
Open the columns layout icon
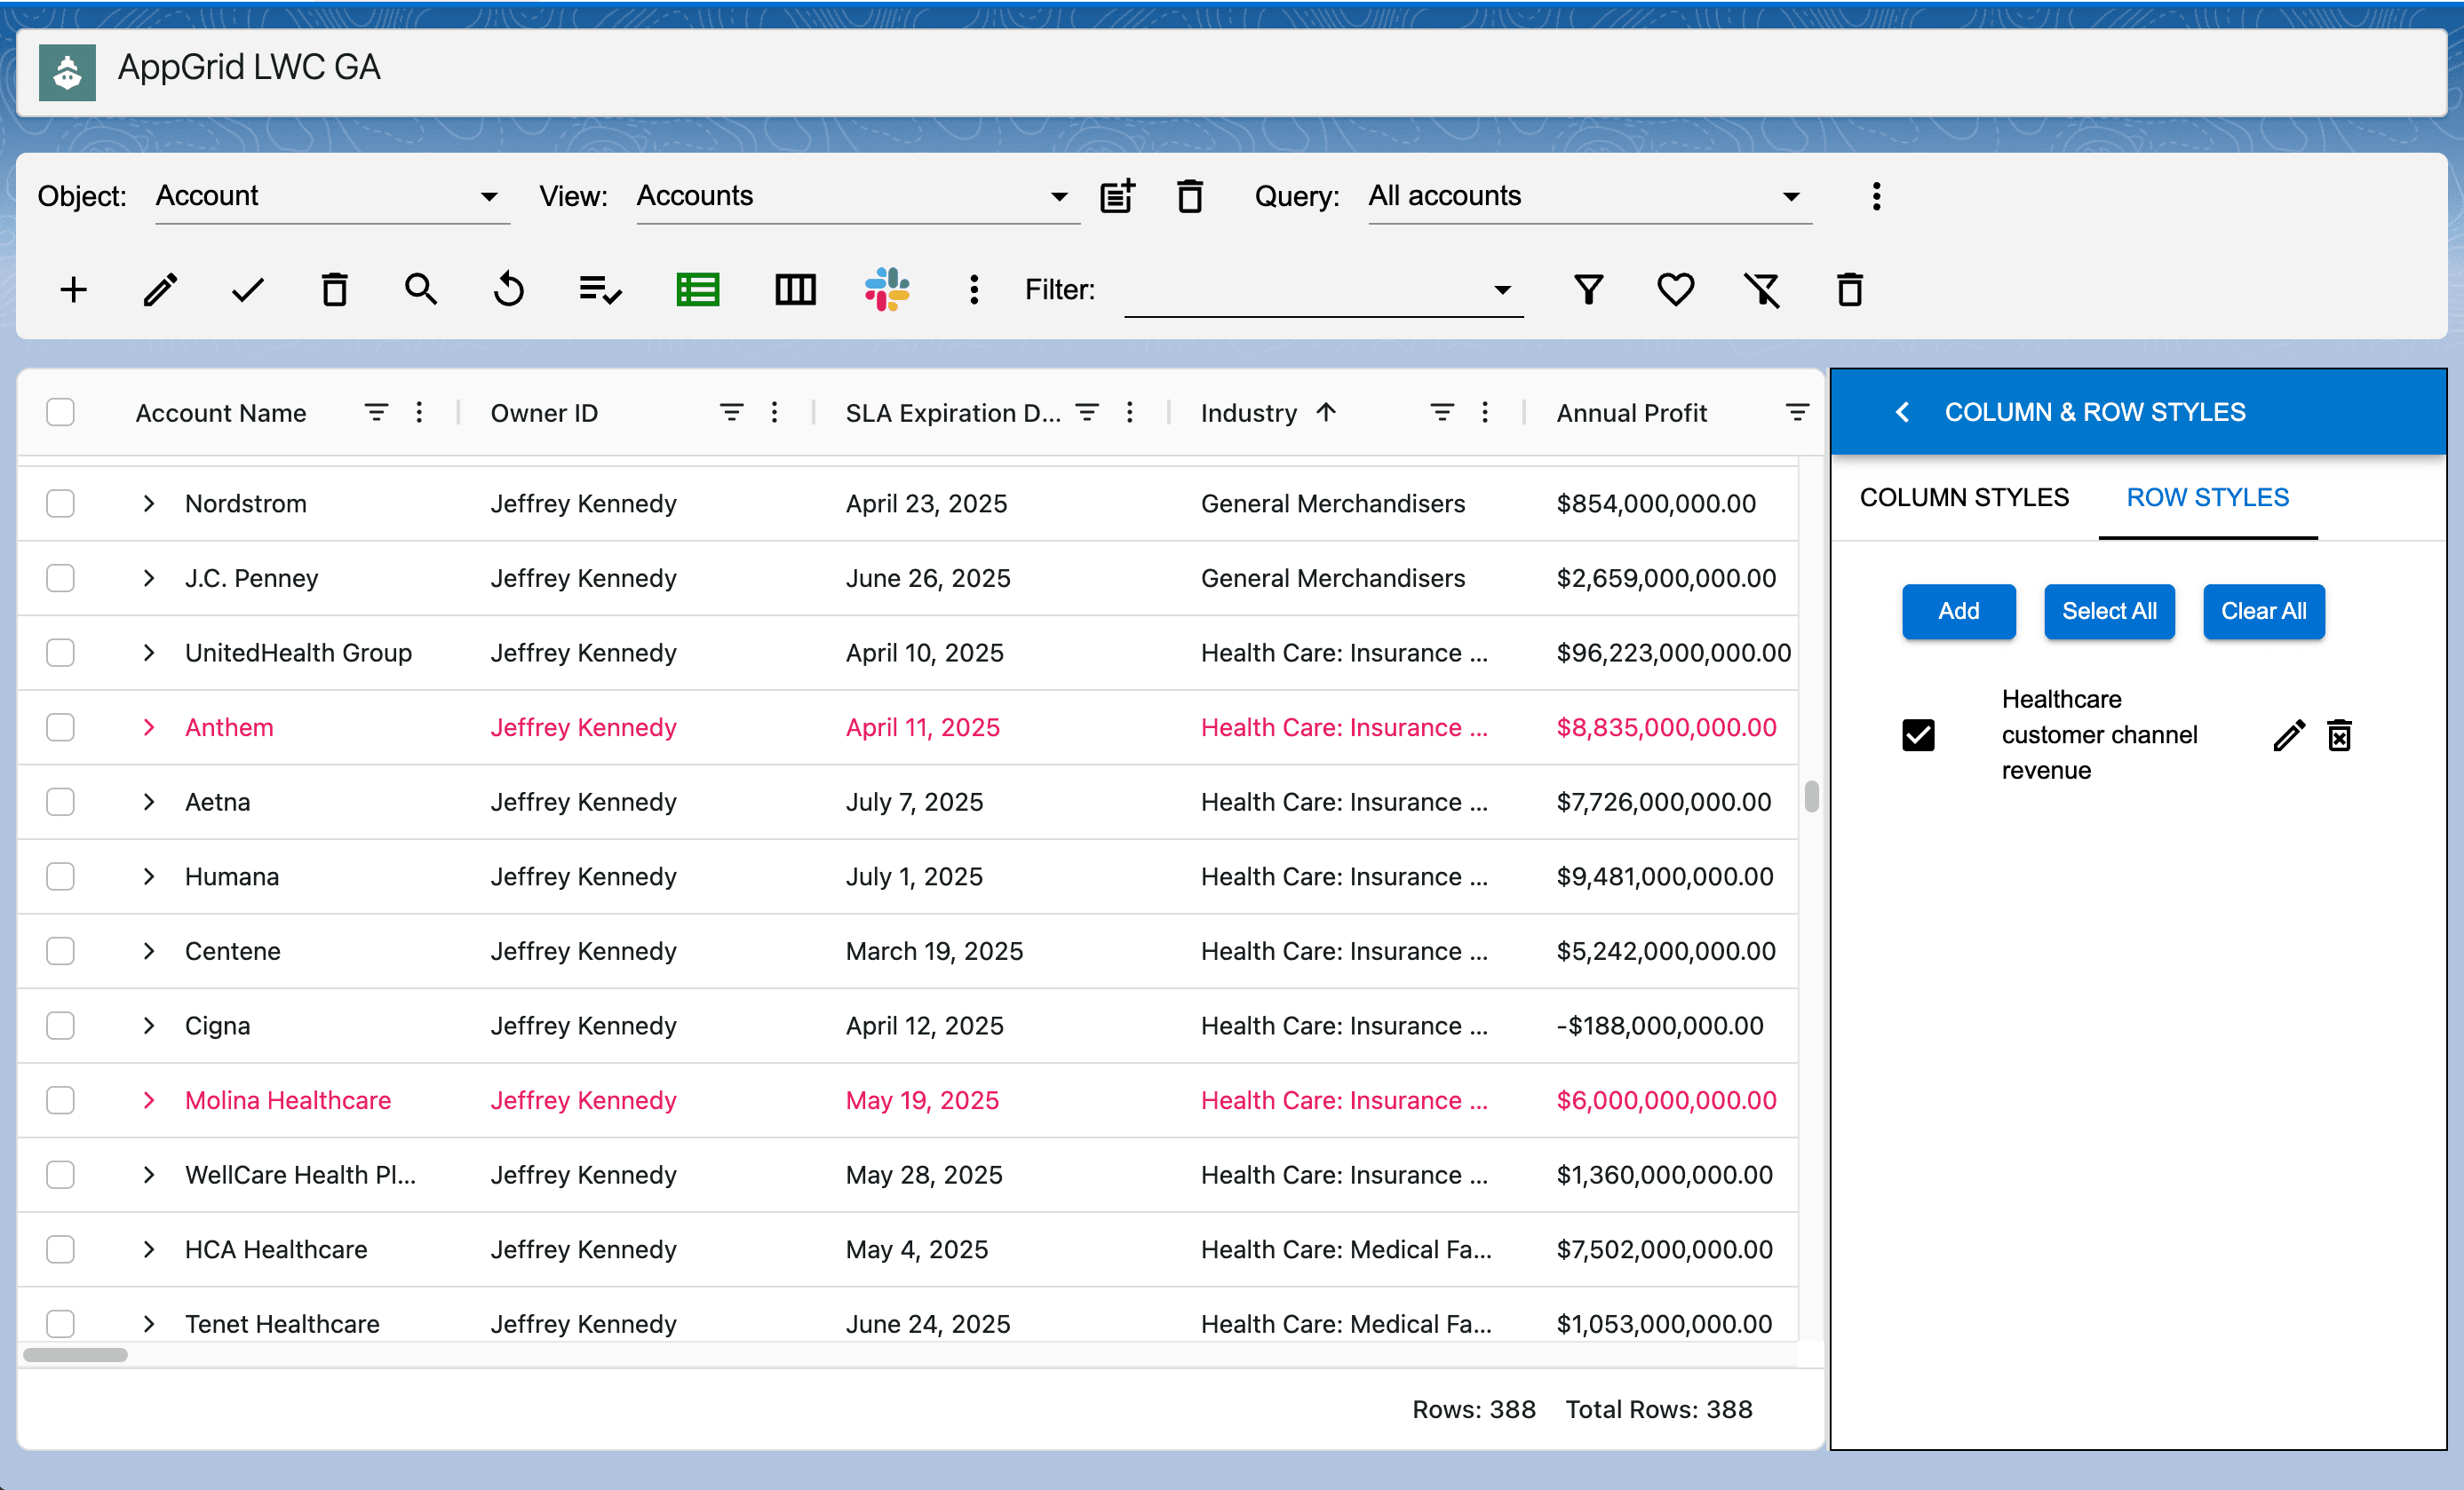coord(795,290)
